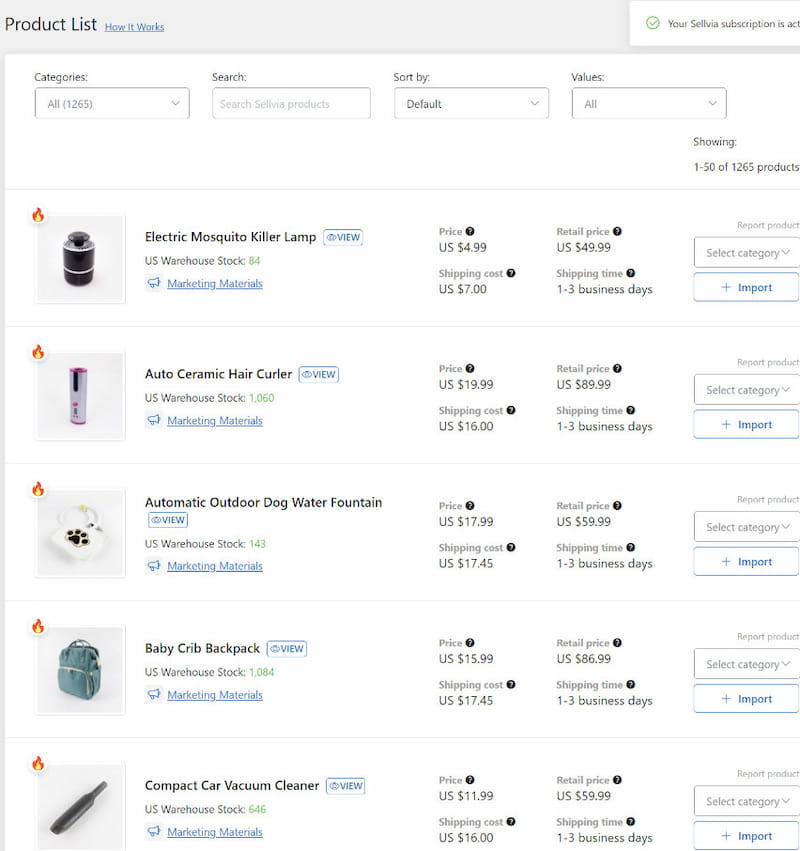Open the Values filter dropdown
The width and height of the screenshot is (800, 851).
[649, 104]
